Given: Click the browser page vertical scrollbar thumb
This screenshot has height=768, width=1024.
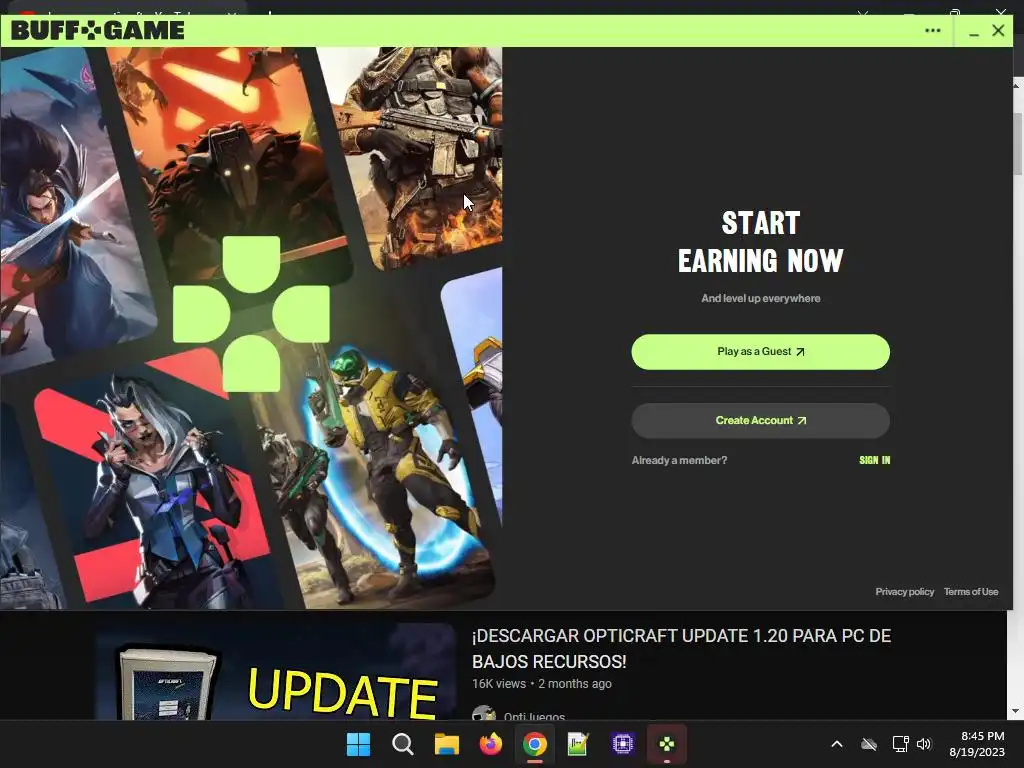Looking at the screenshot, I should 1017,144.
